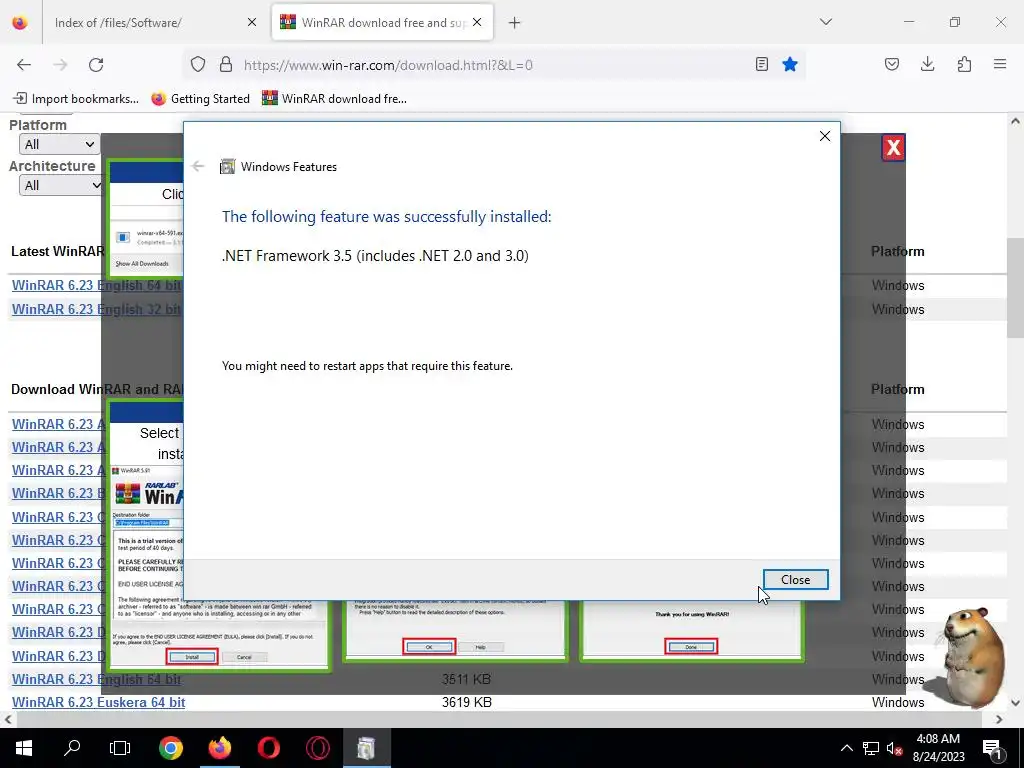
Task: Click the 3619 KB size cell
Action: point(466,702)
